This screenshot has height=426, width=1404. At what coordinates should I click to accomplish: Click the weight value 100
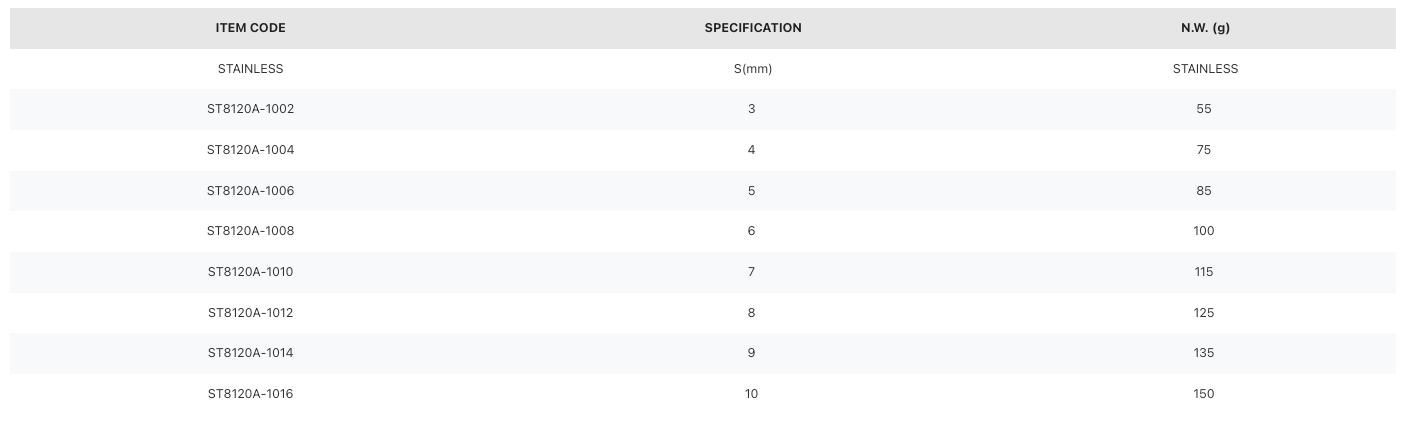1204,231
